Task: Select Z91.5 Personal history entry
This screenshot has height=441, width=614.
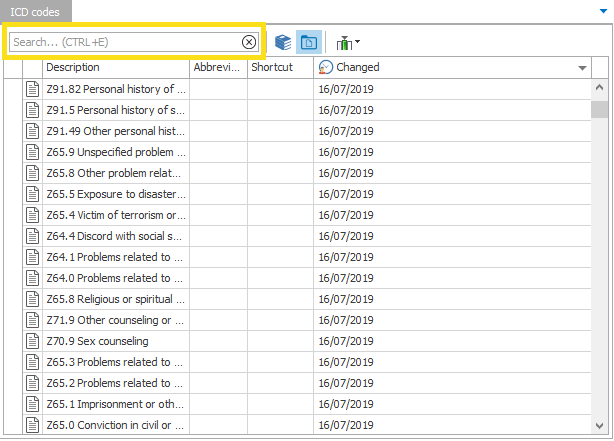Action: click(x=116, y=110)
